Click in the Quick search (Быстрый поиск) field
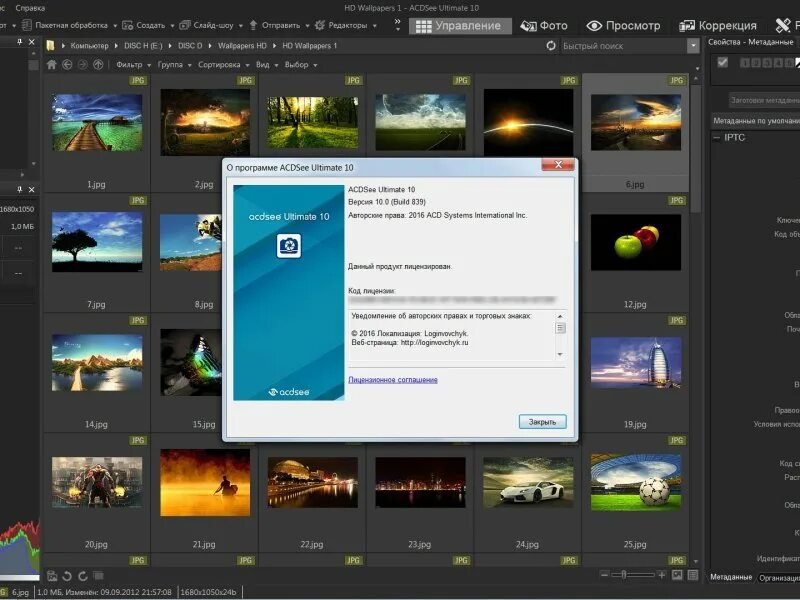The width and height of the screenshot is (800, 600). (623, 46)
